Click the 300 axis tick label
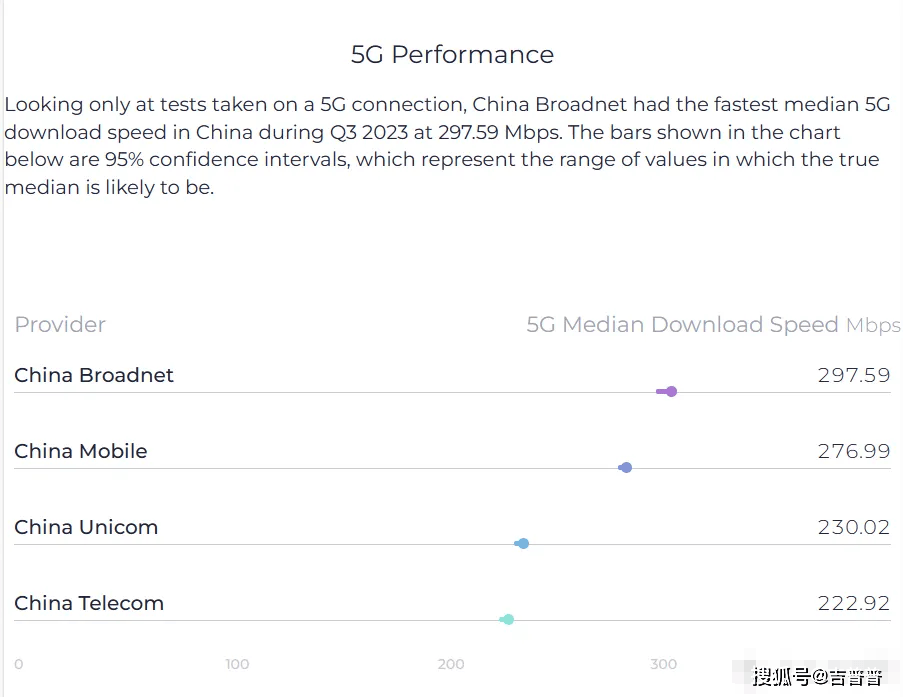The height and width of the screenshot is (697, 903). pyautogui.click(x=663, y=664)
